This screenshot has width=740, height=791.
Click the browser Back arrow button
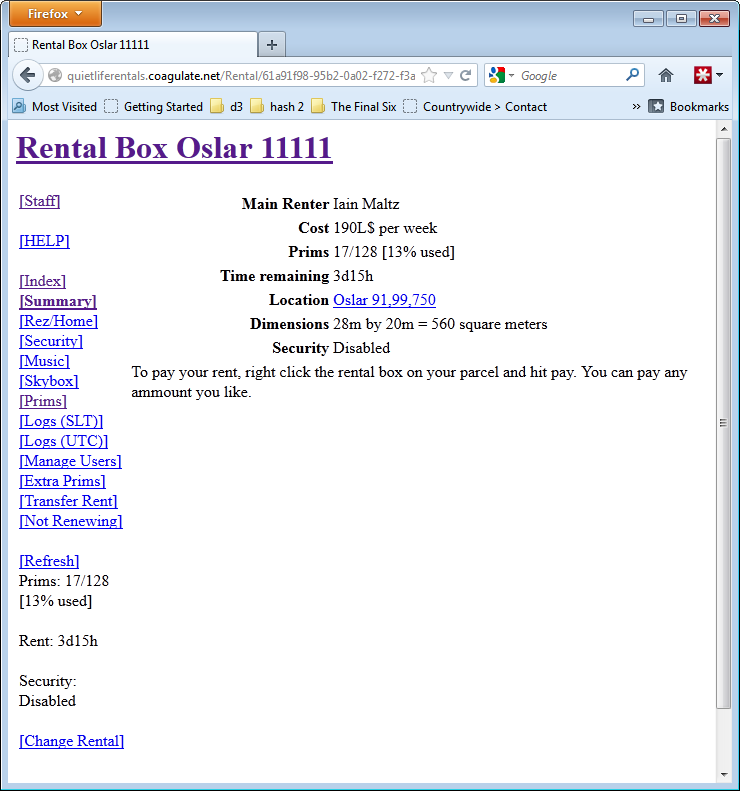[x=28, y=76]
